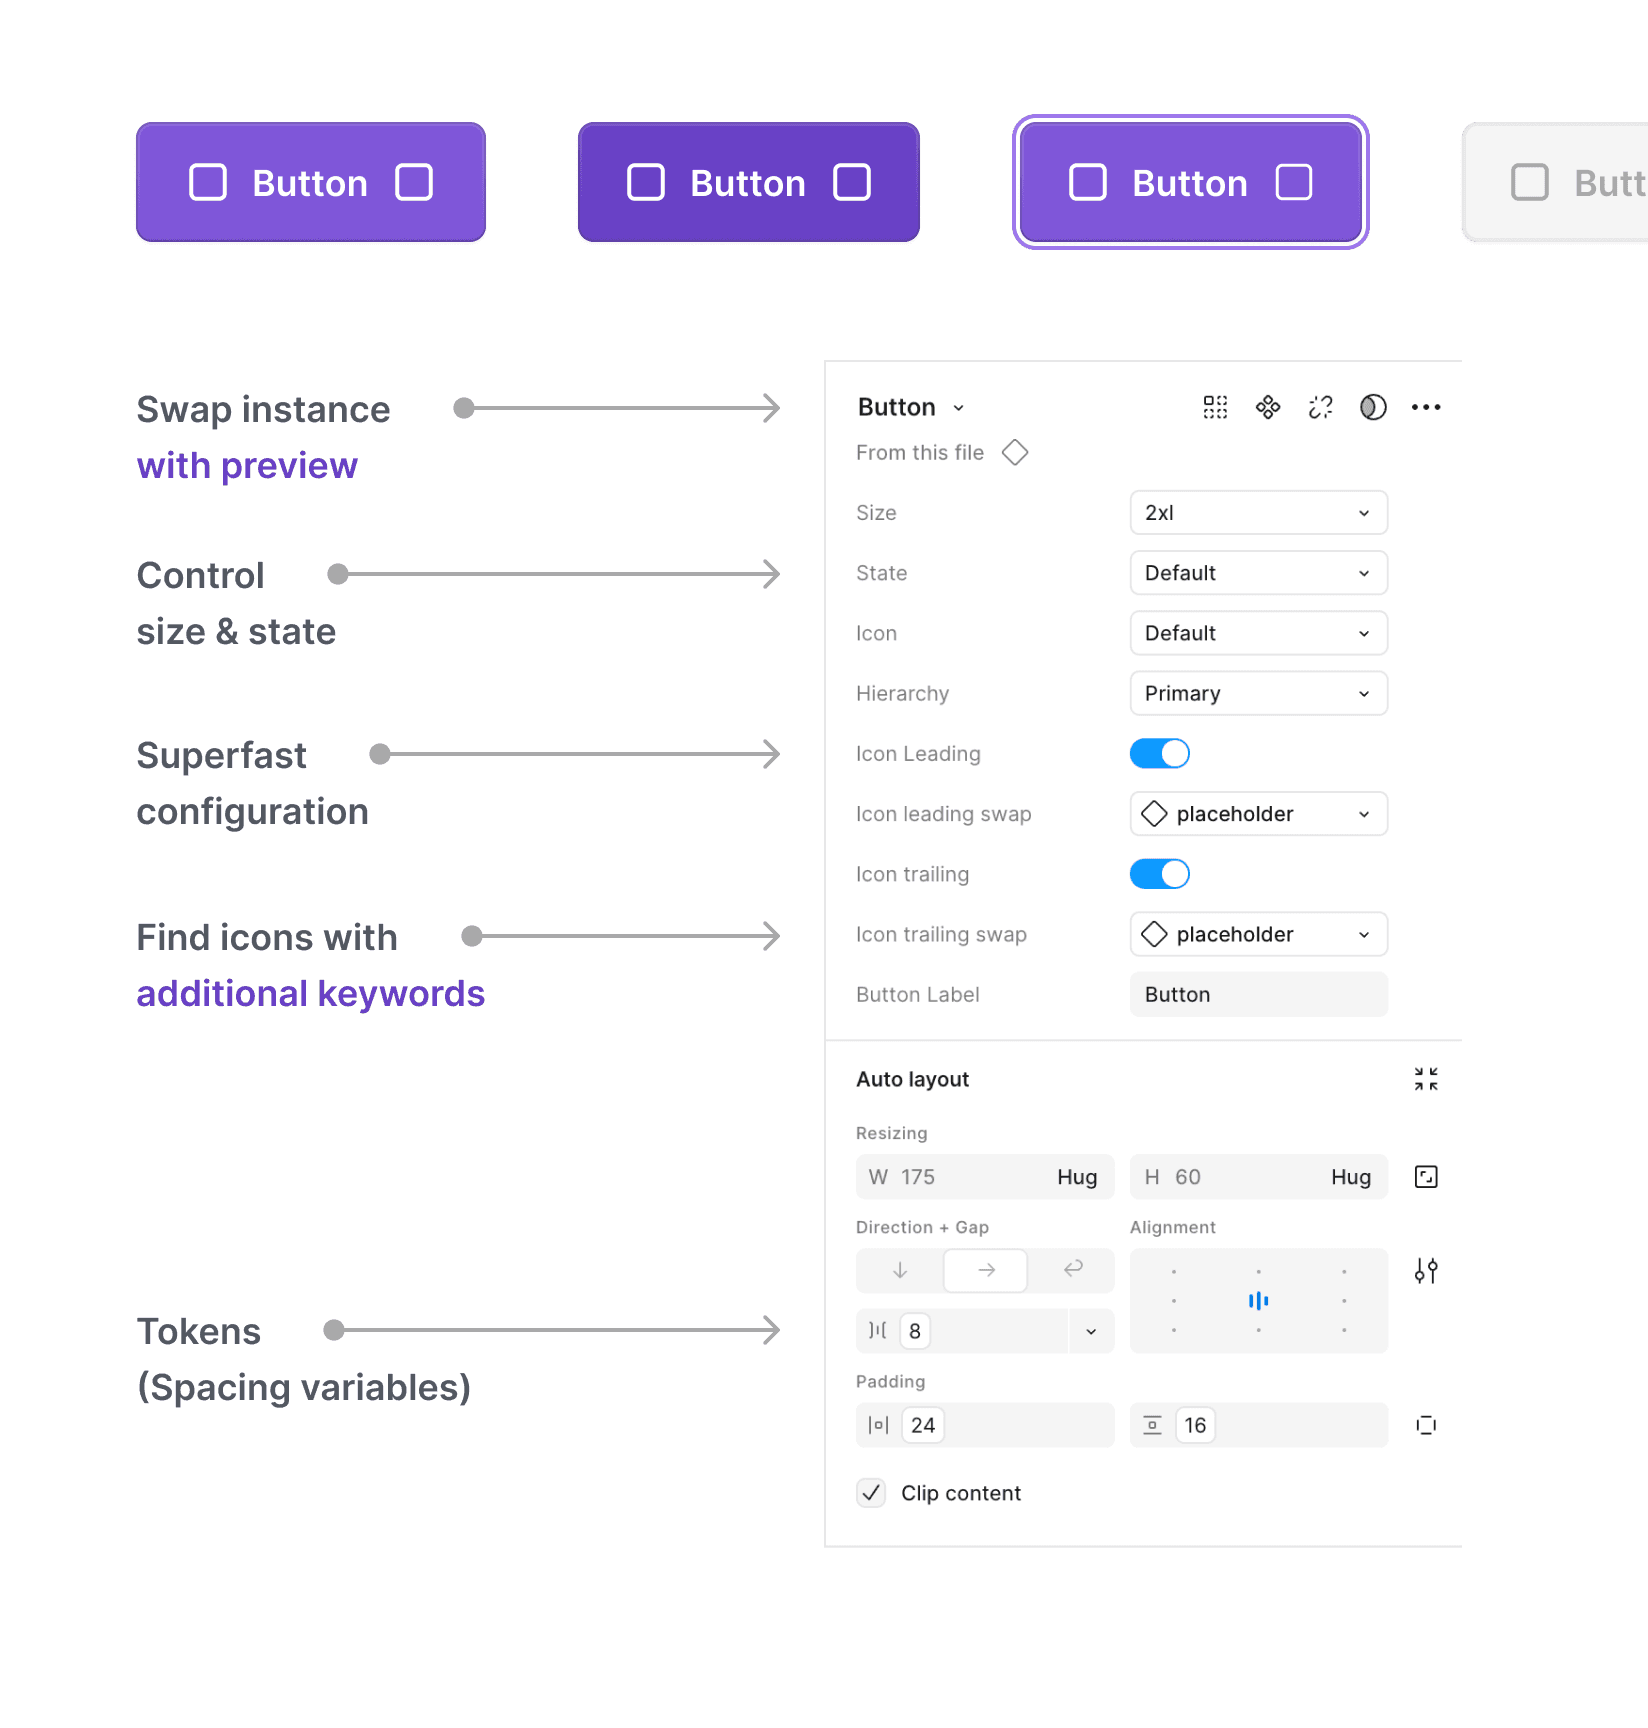Open the Icon leading swap placeholder dropdown
Screen dimensions: 1648x1728
tap(1259, 814)
